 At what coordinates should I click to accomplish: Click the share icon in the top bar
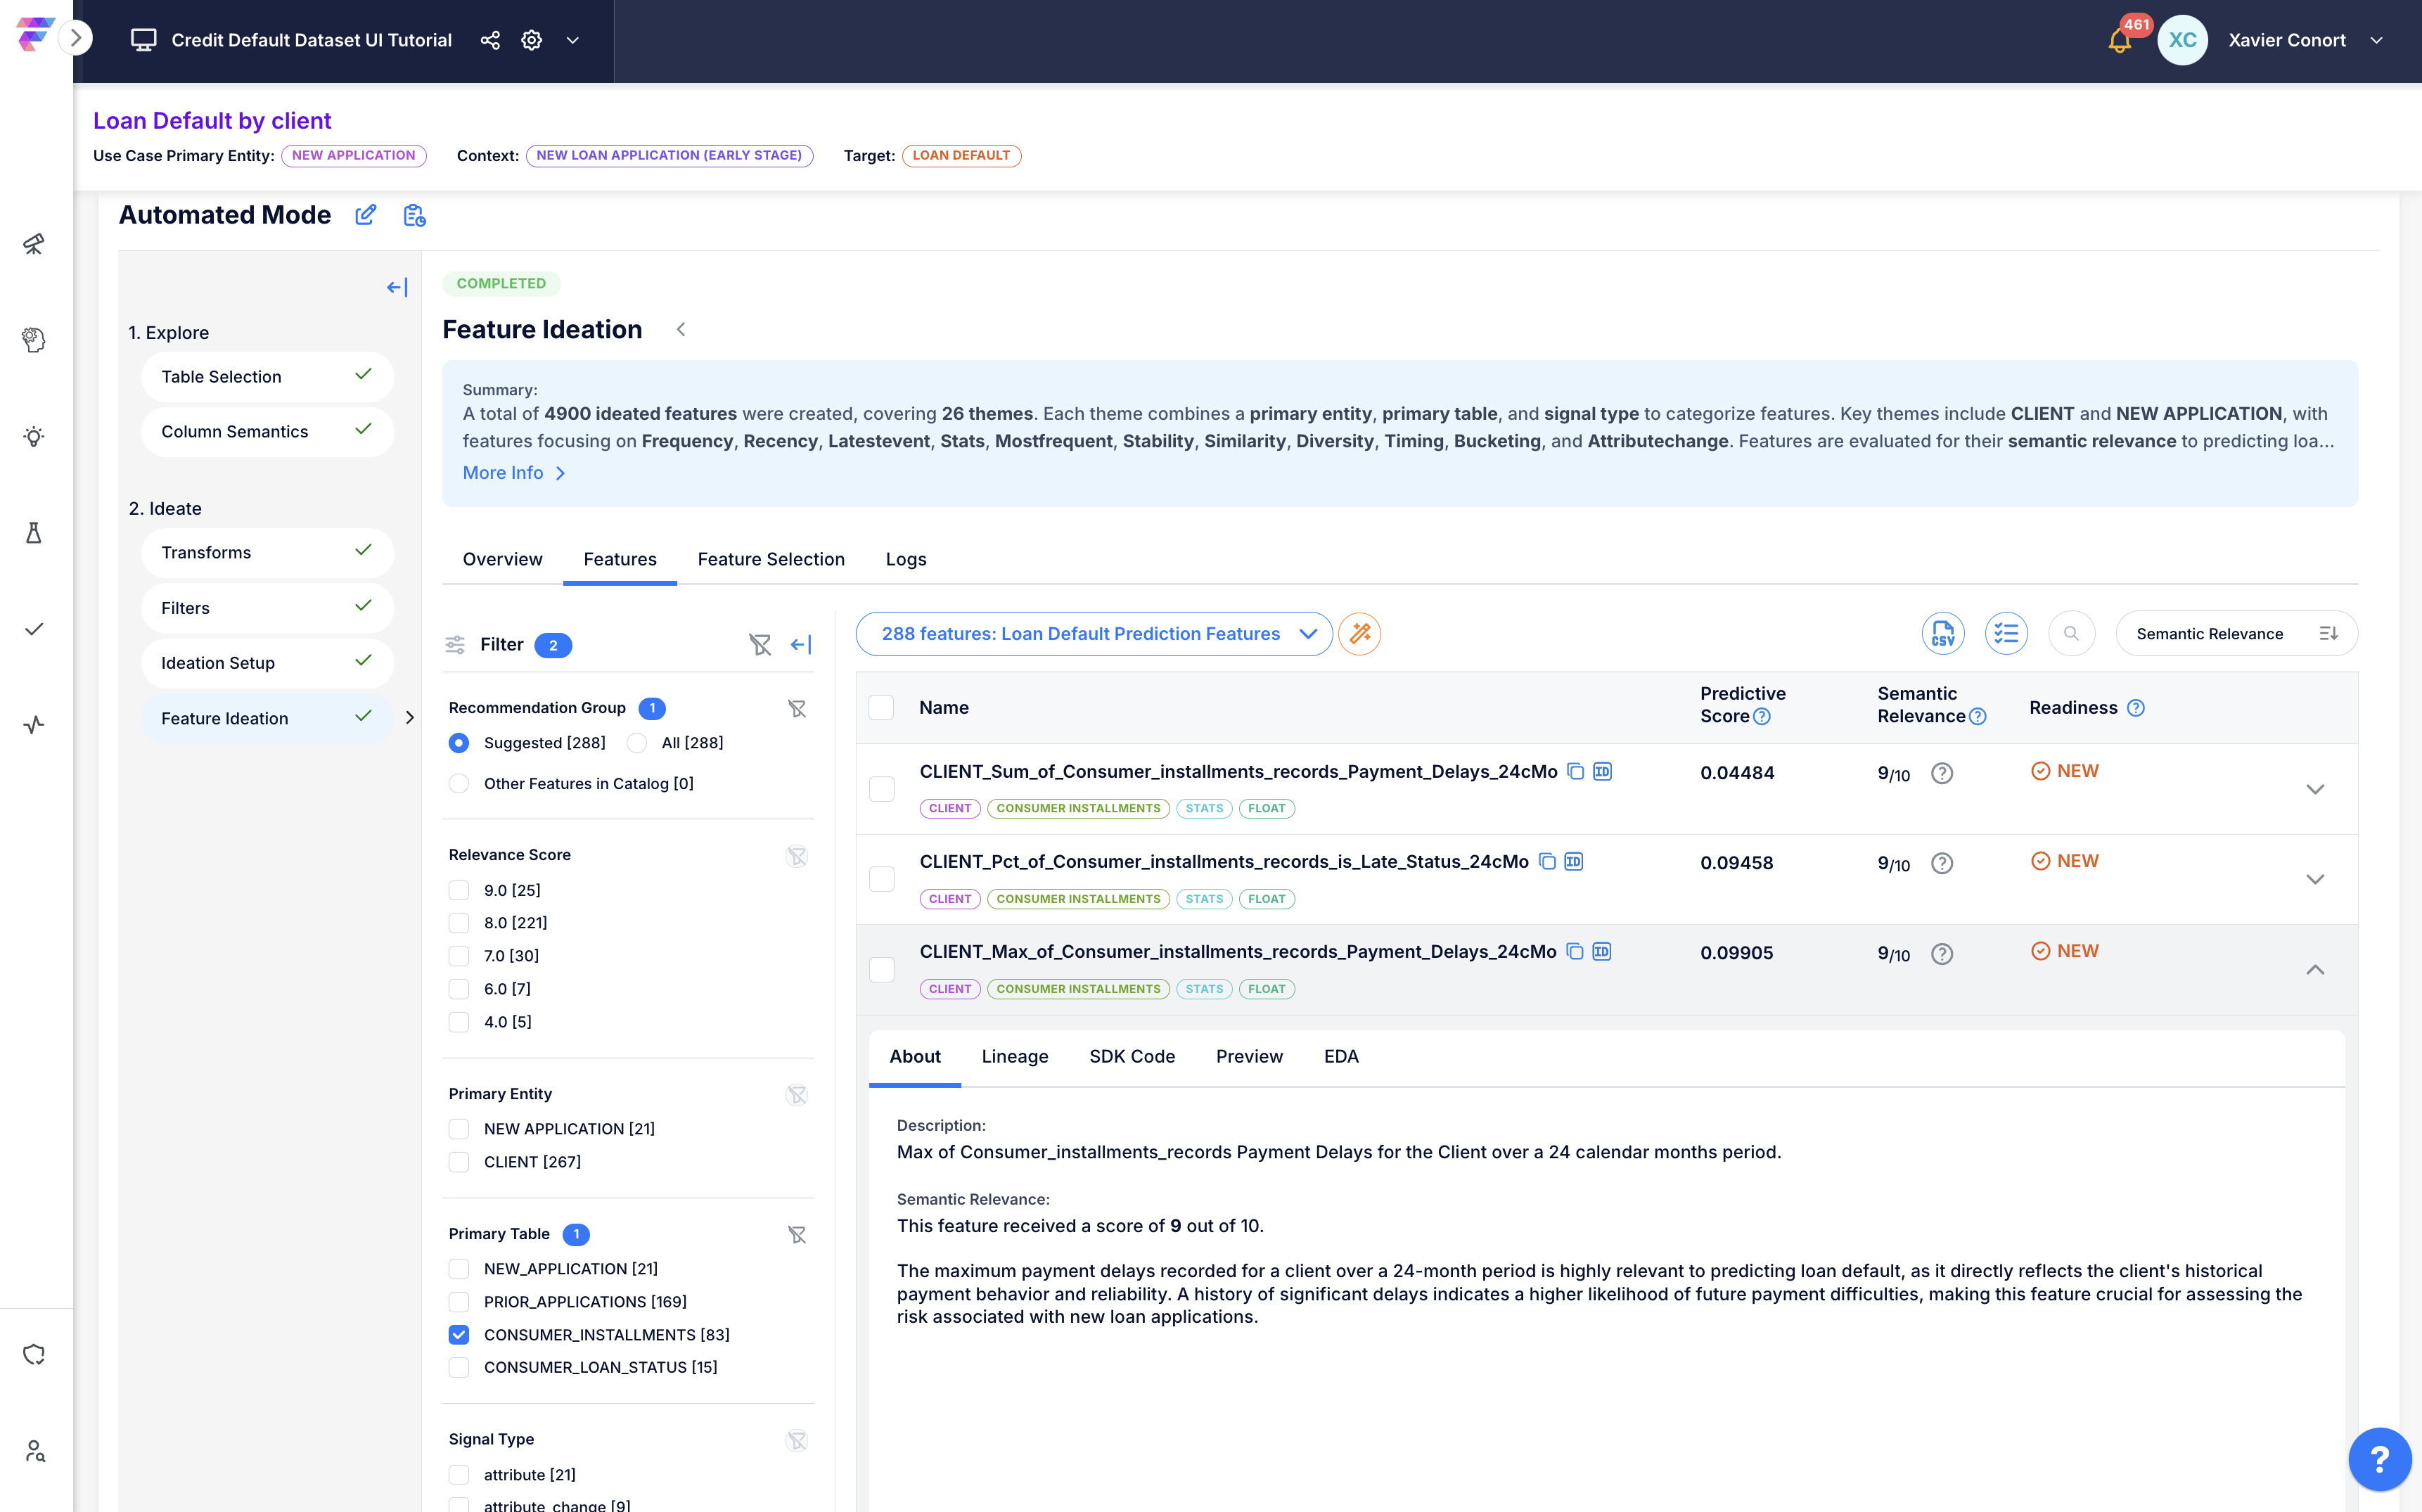490,40
